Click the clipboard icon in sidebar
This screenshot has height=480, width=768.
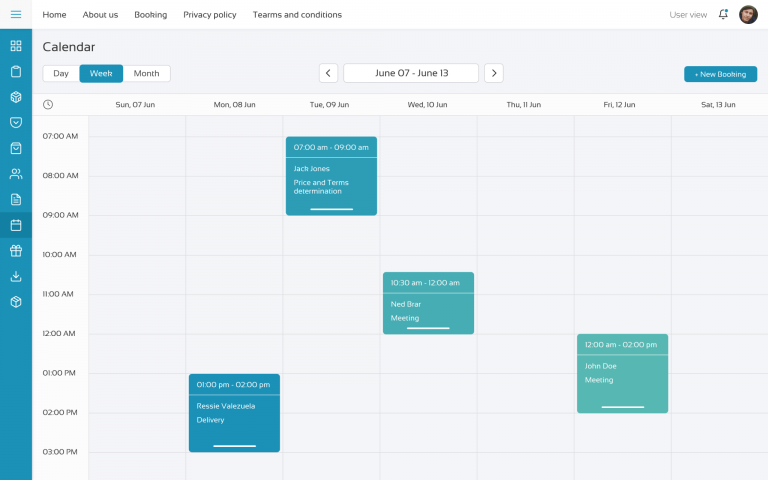(x=16, y=71)
